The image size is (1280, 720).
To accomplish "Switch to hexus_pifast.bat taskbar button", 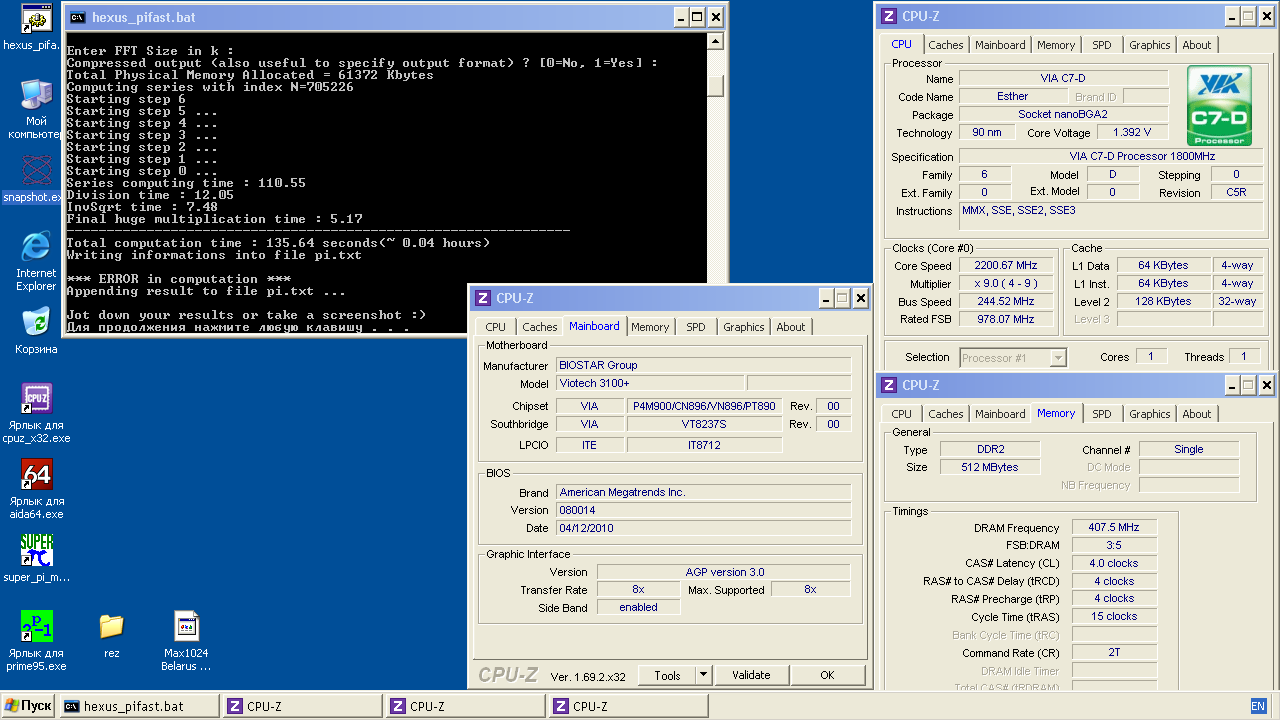I will [138, 706].
